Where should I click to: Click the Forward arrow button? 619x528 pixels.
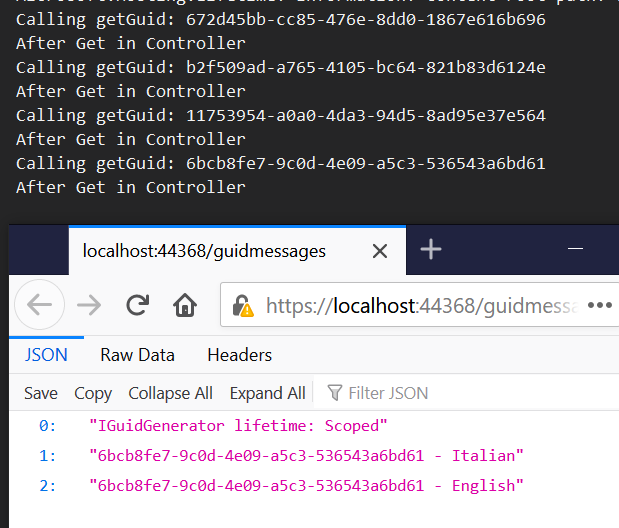tap(89, 305)
